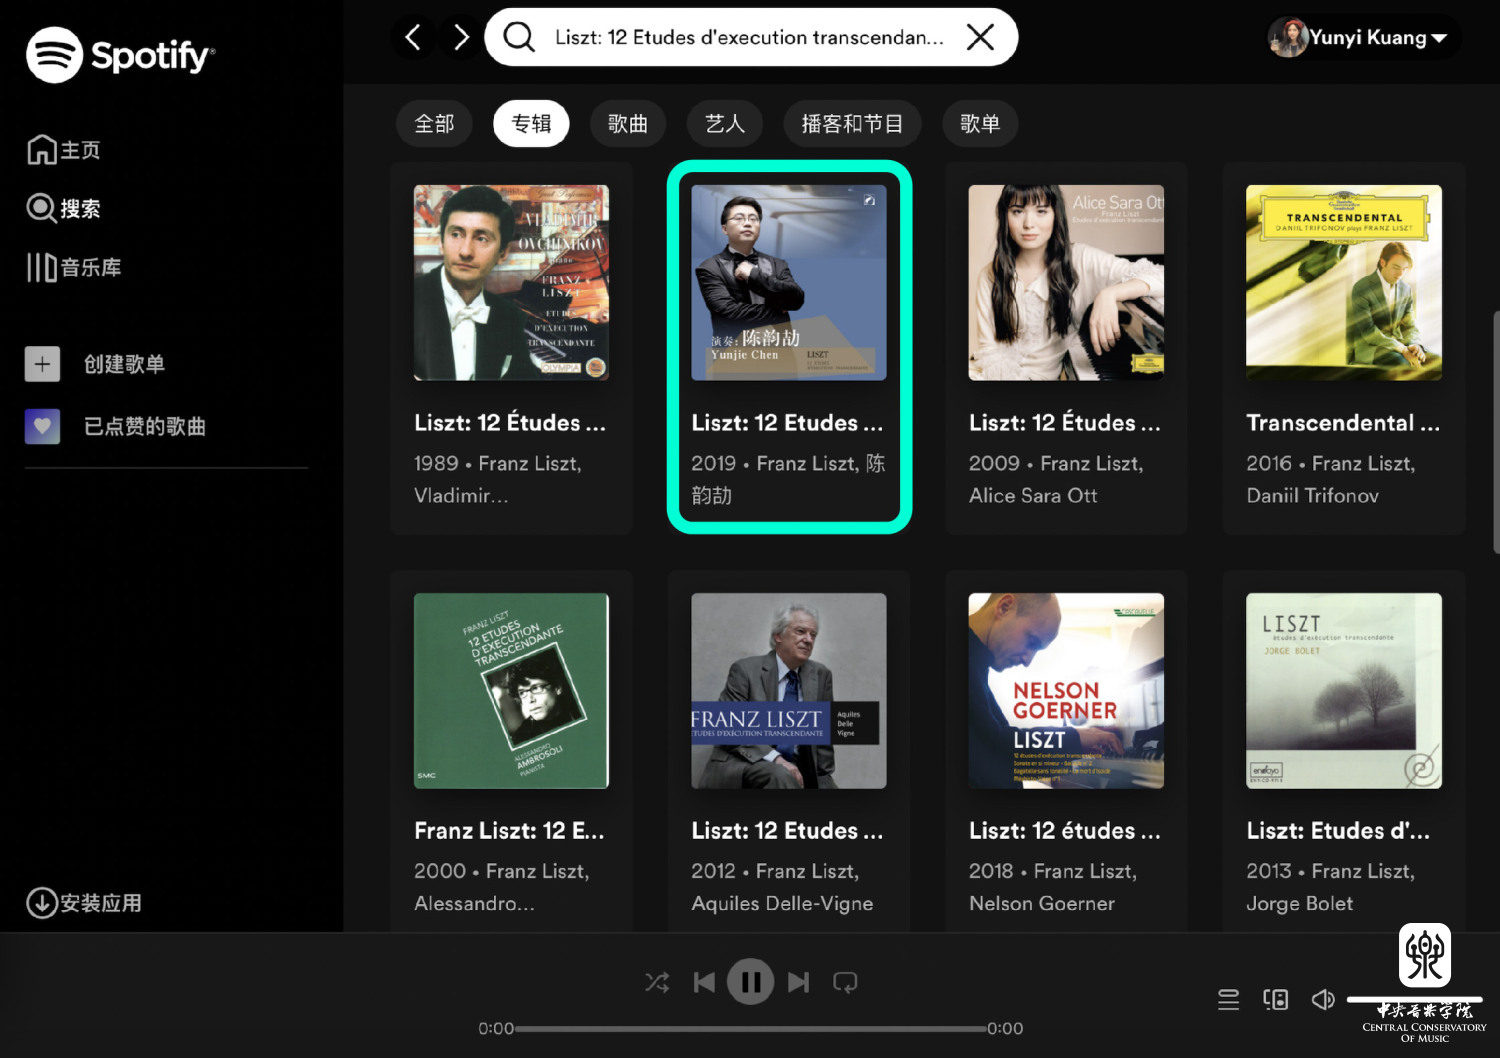Viewport: 1500px width, 1058px height.
Task: Pause the current playback
Action: click(751, 982)
